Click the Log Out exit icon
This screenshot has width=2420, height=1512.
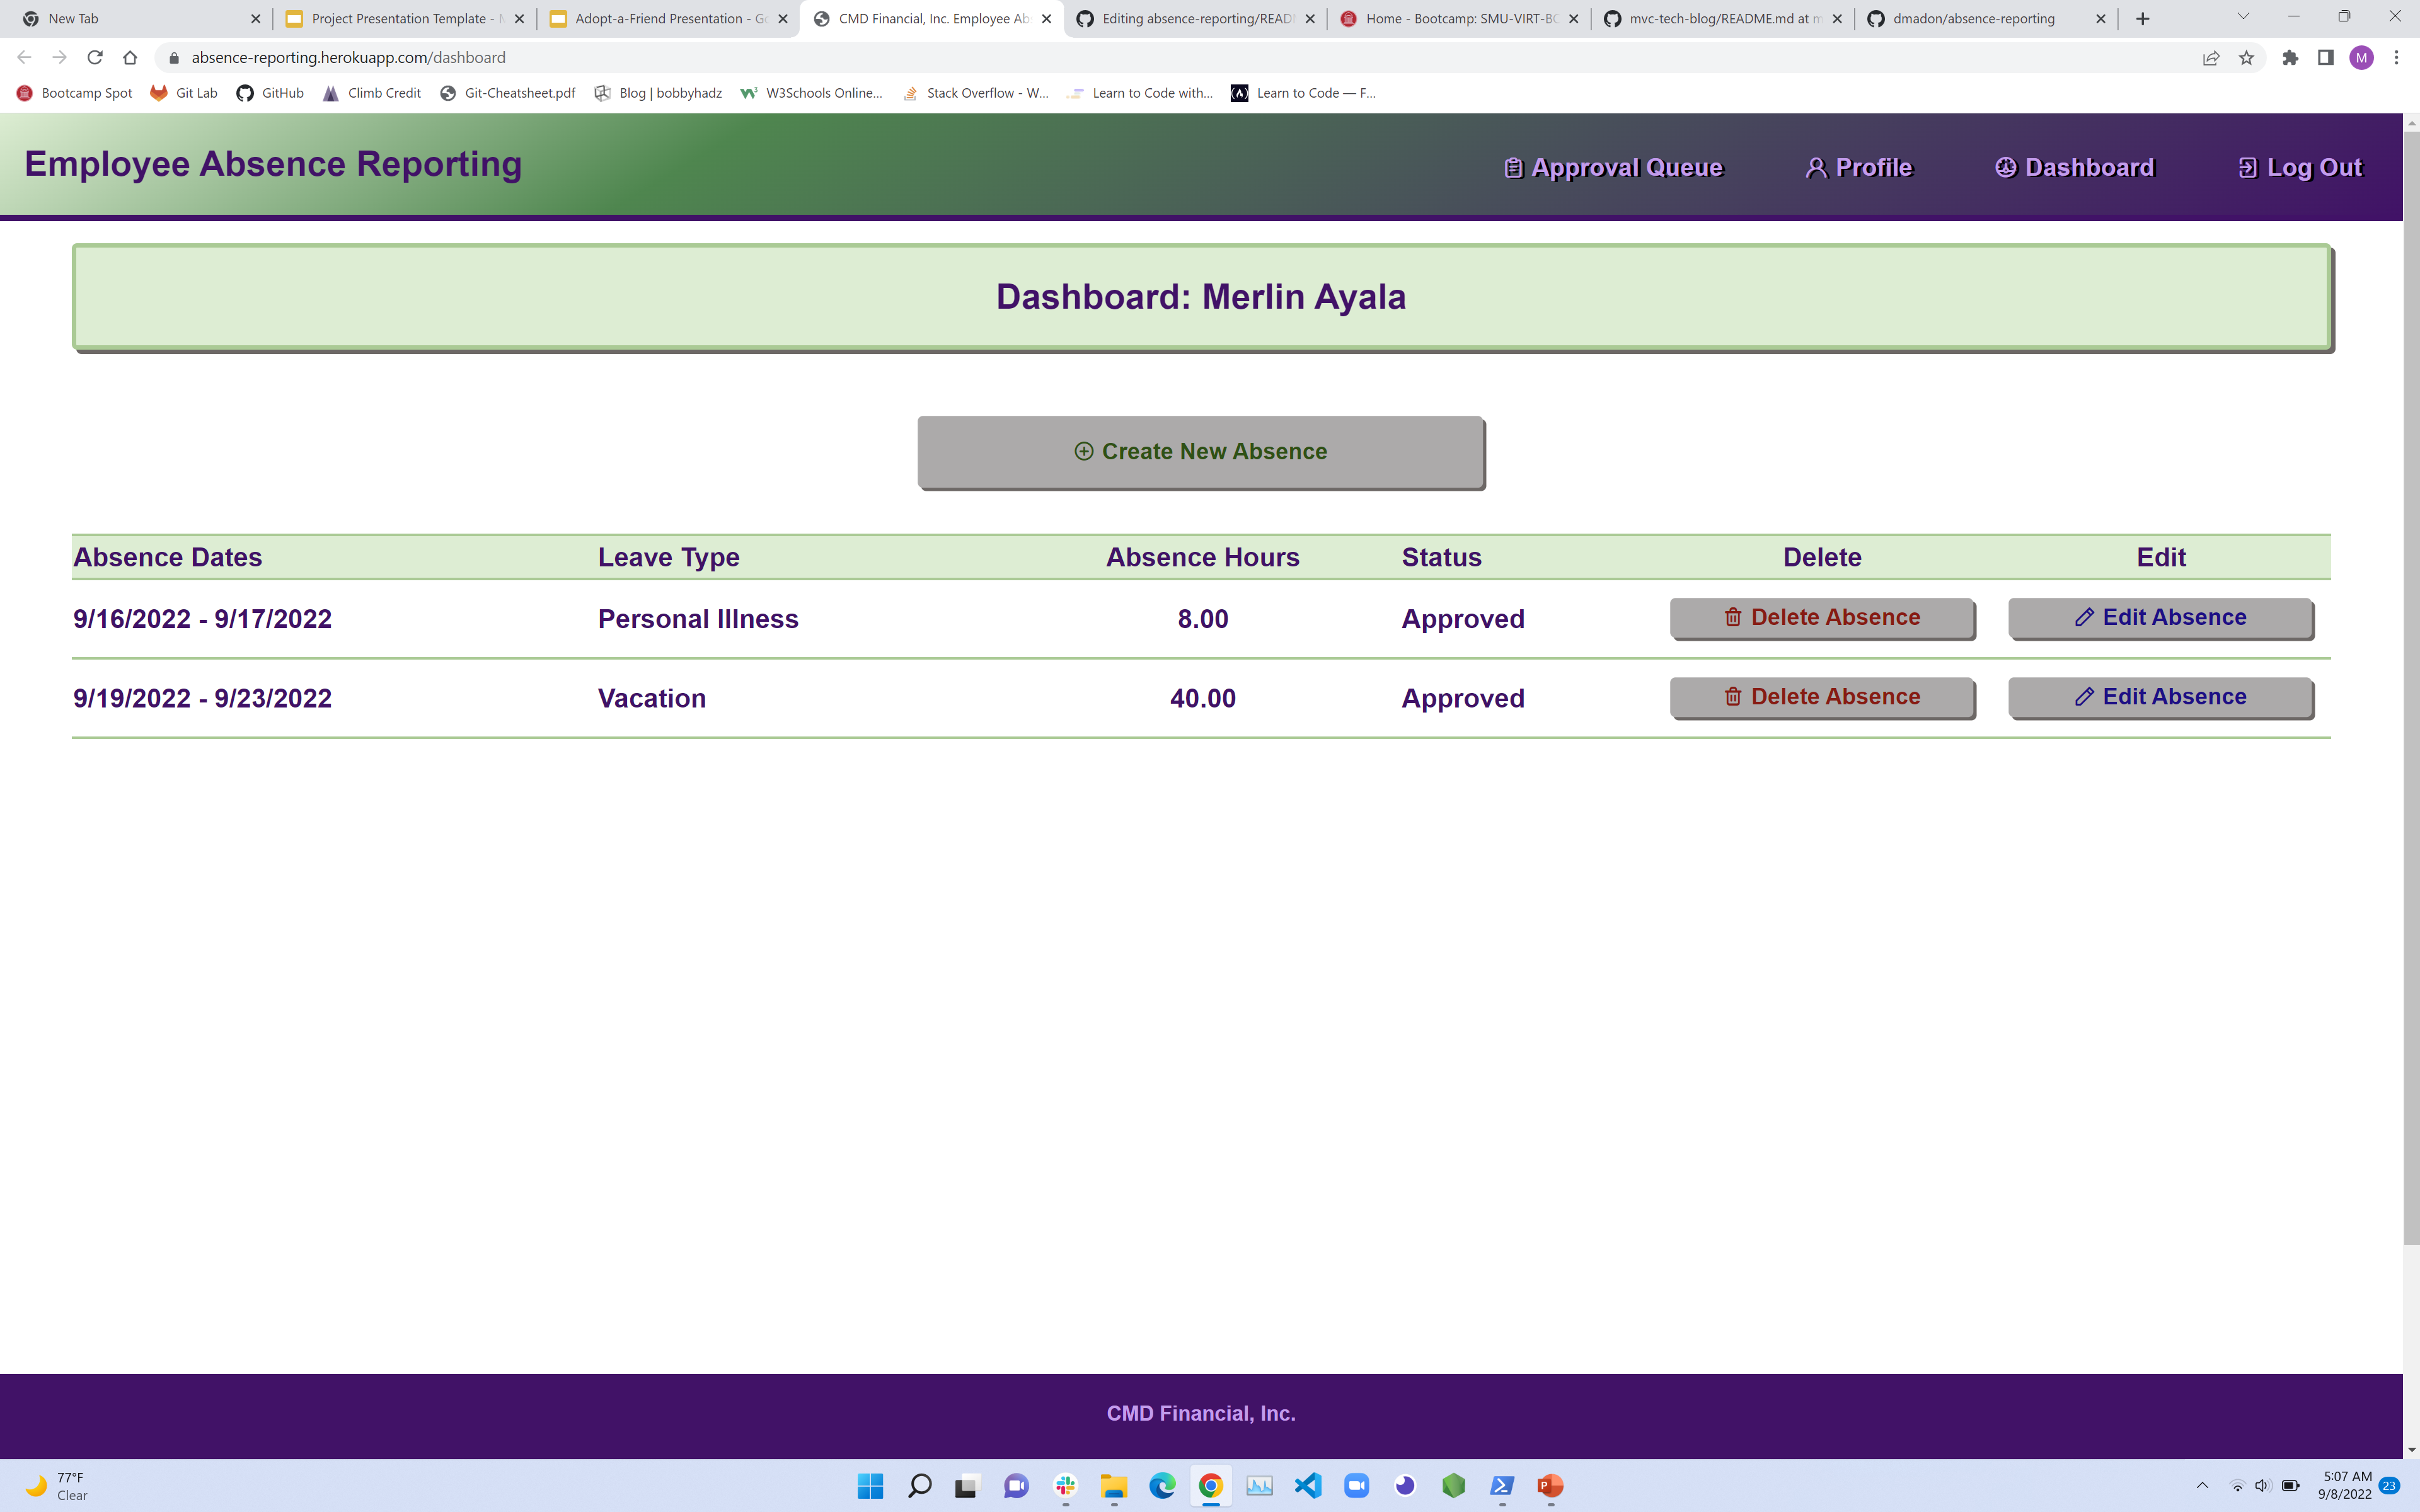tap(2249, 168)
